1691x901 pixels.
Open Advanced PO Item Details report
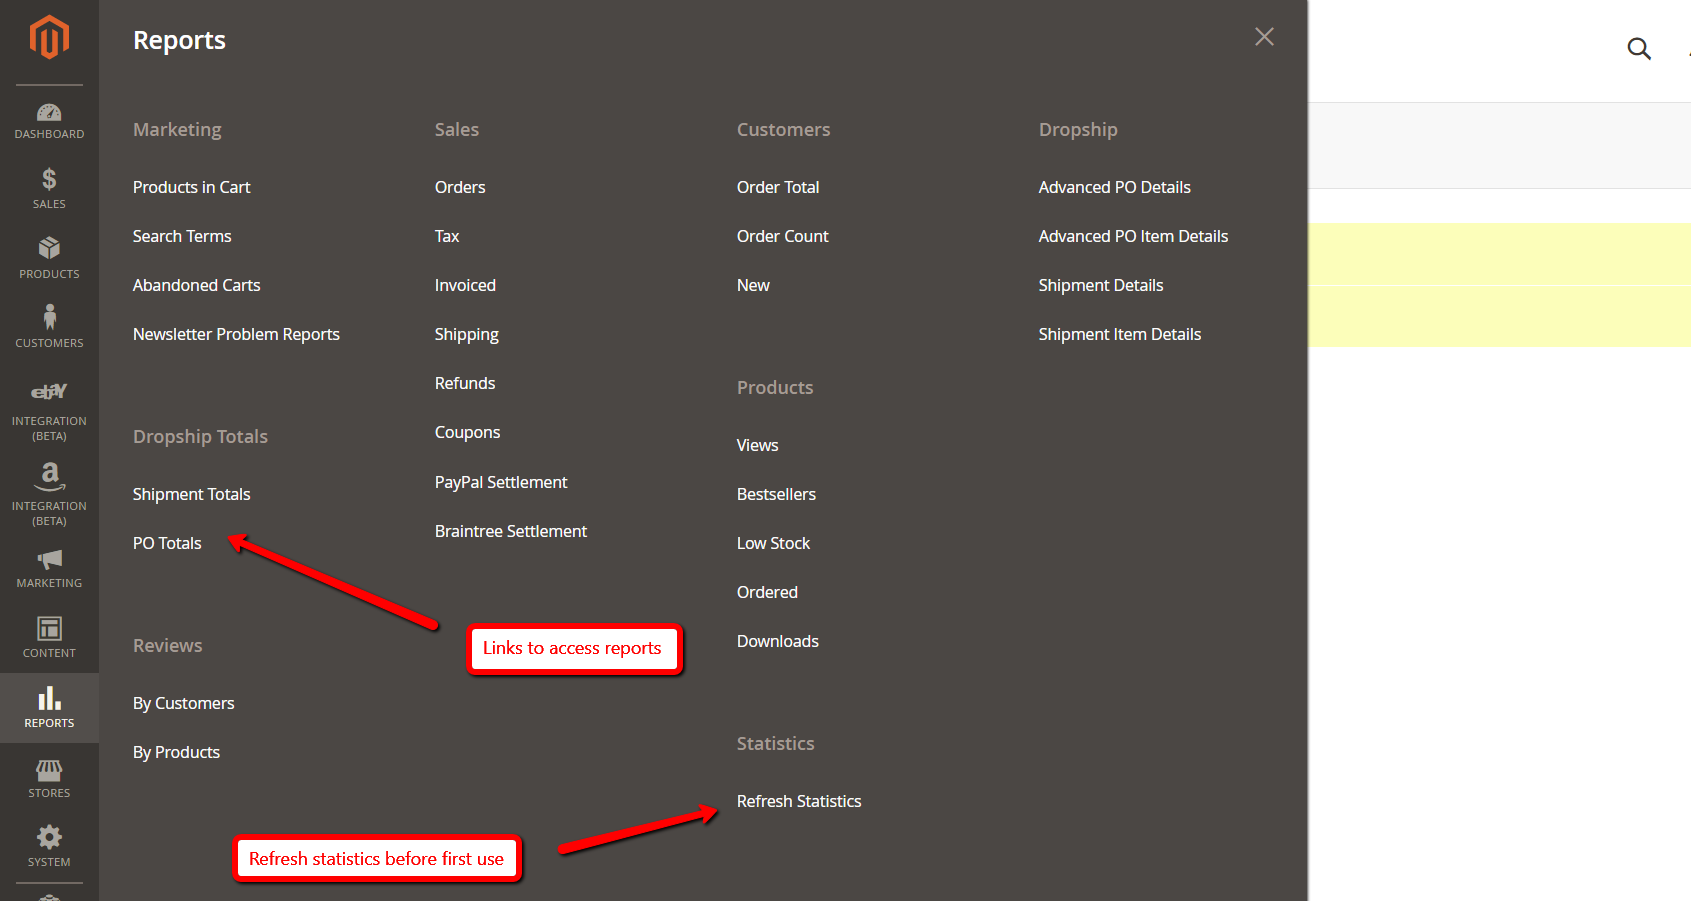(1133, 236)
